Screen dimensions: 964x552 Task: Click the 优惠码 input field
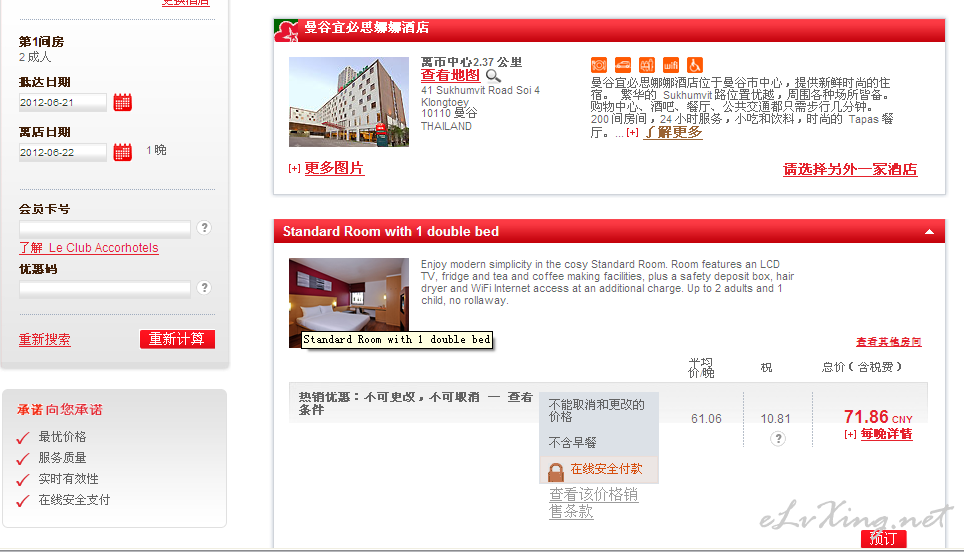click(x=105, y=289)
